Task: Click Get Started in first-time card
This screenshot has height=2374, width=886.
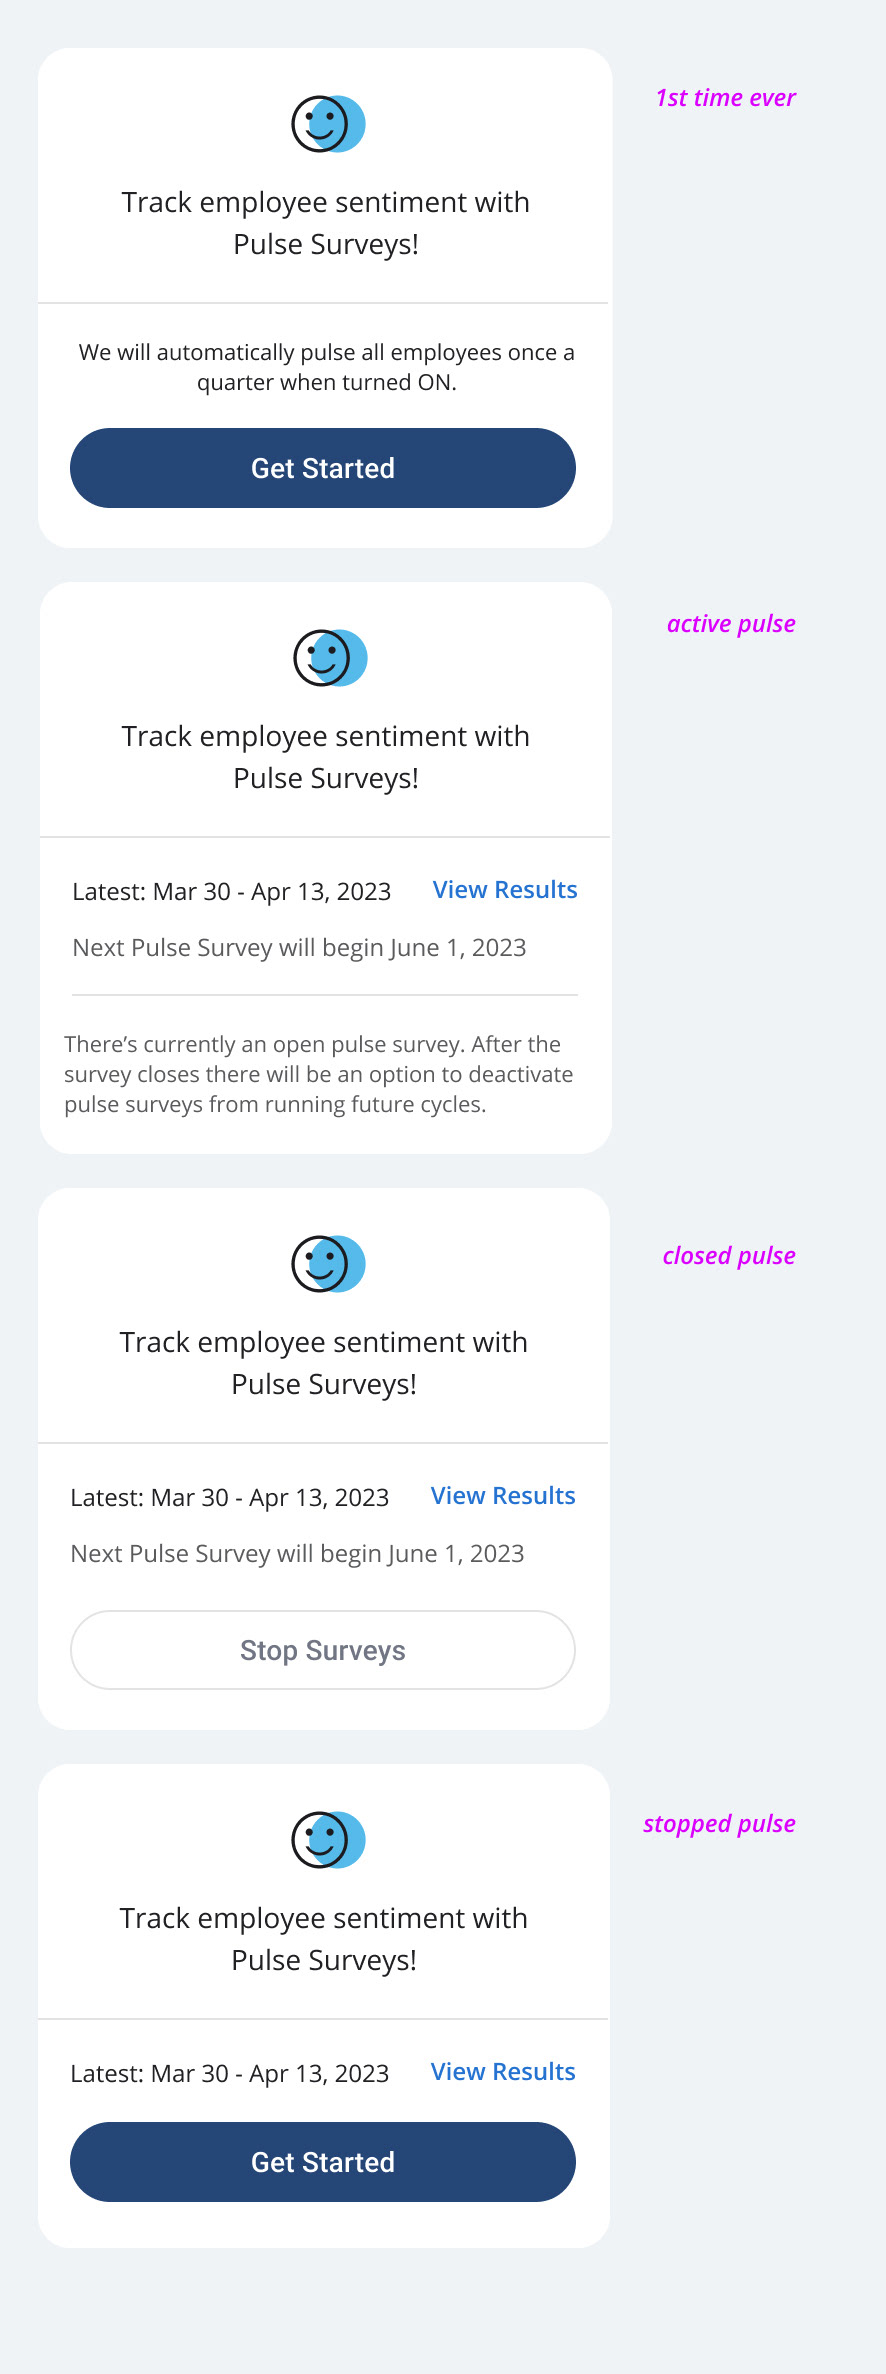Action: click(x=323, y=468)
